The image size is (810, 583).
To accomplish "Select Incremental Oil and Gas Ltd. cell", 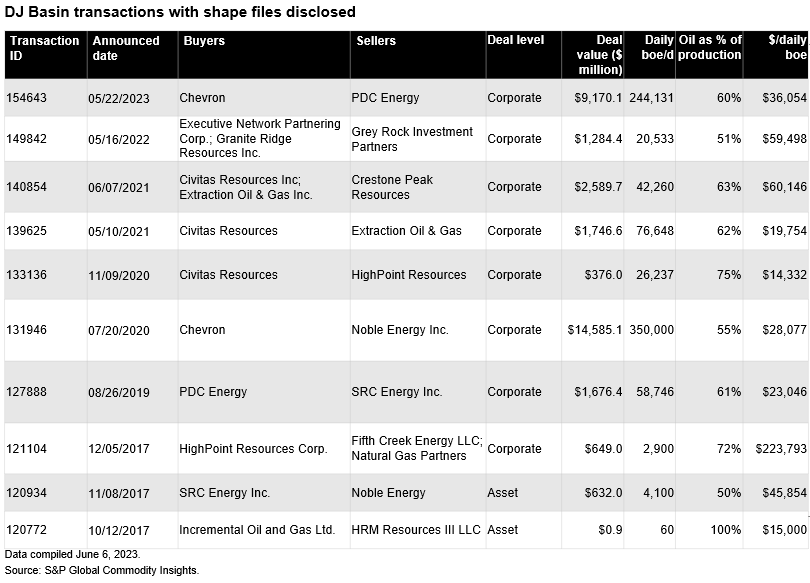I will point(257,529).
